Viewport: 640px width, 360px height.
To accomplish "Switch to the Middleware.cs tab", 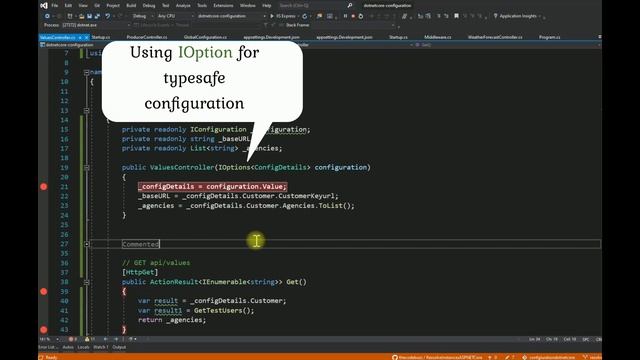I will [438, 37].
